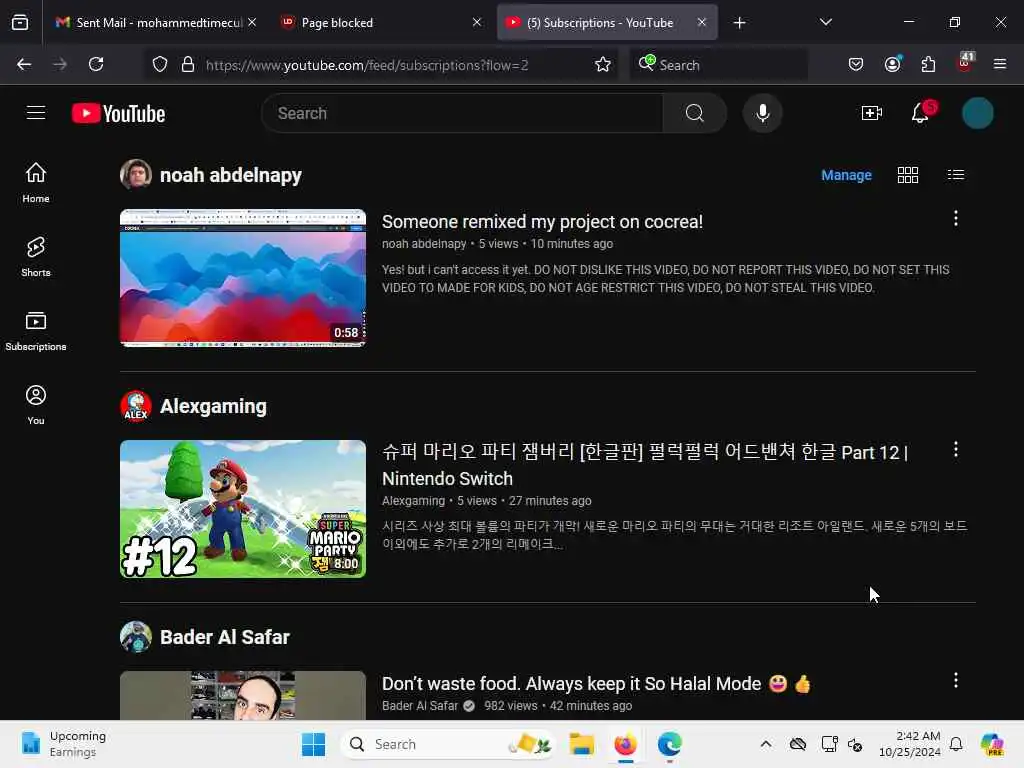Screen dimensions: 1024x768
Task: Open the Create video icon
Action: [x=871, y=113]
